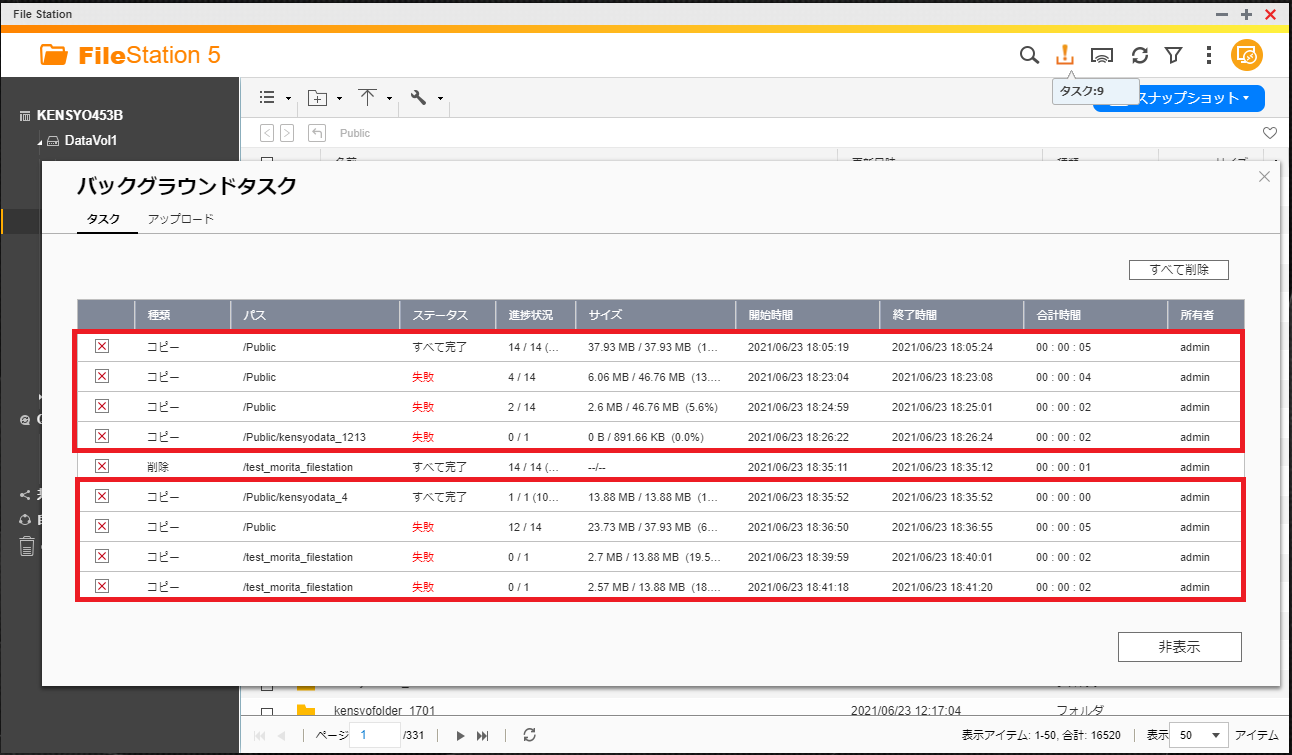The image size is (1292, 755).
Task: Click the search magnifier icon
Action: click(1029, 55)
